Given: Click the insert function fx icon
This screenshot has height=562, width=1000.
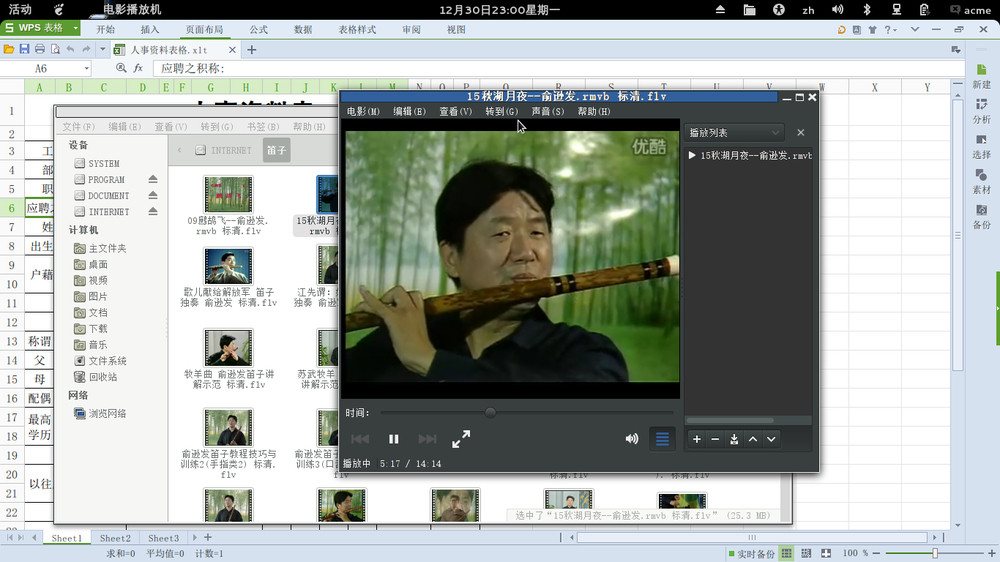Looking at the screenshot, I should point(138,68).
